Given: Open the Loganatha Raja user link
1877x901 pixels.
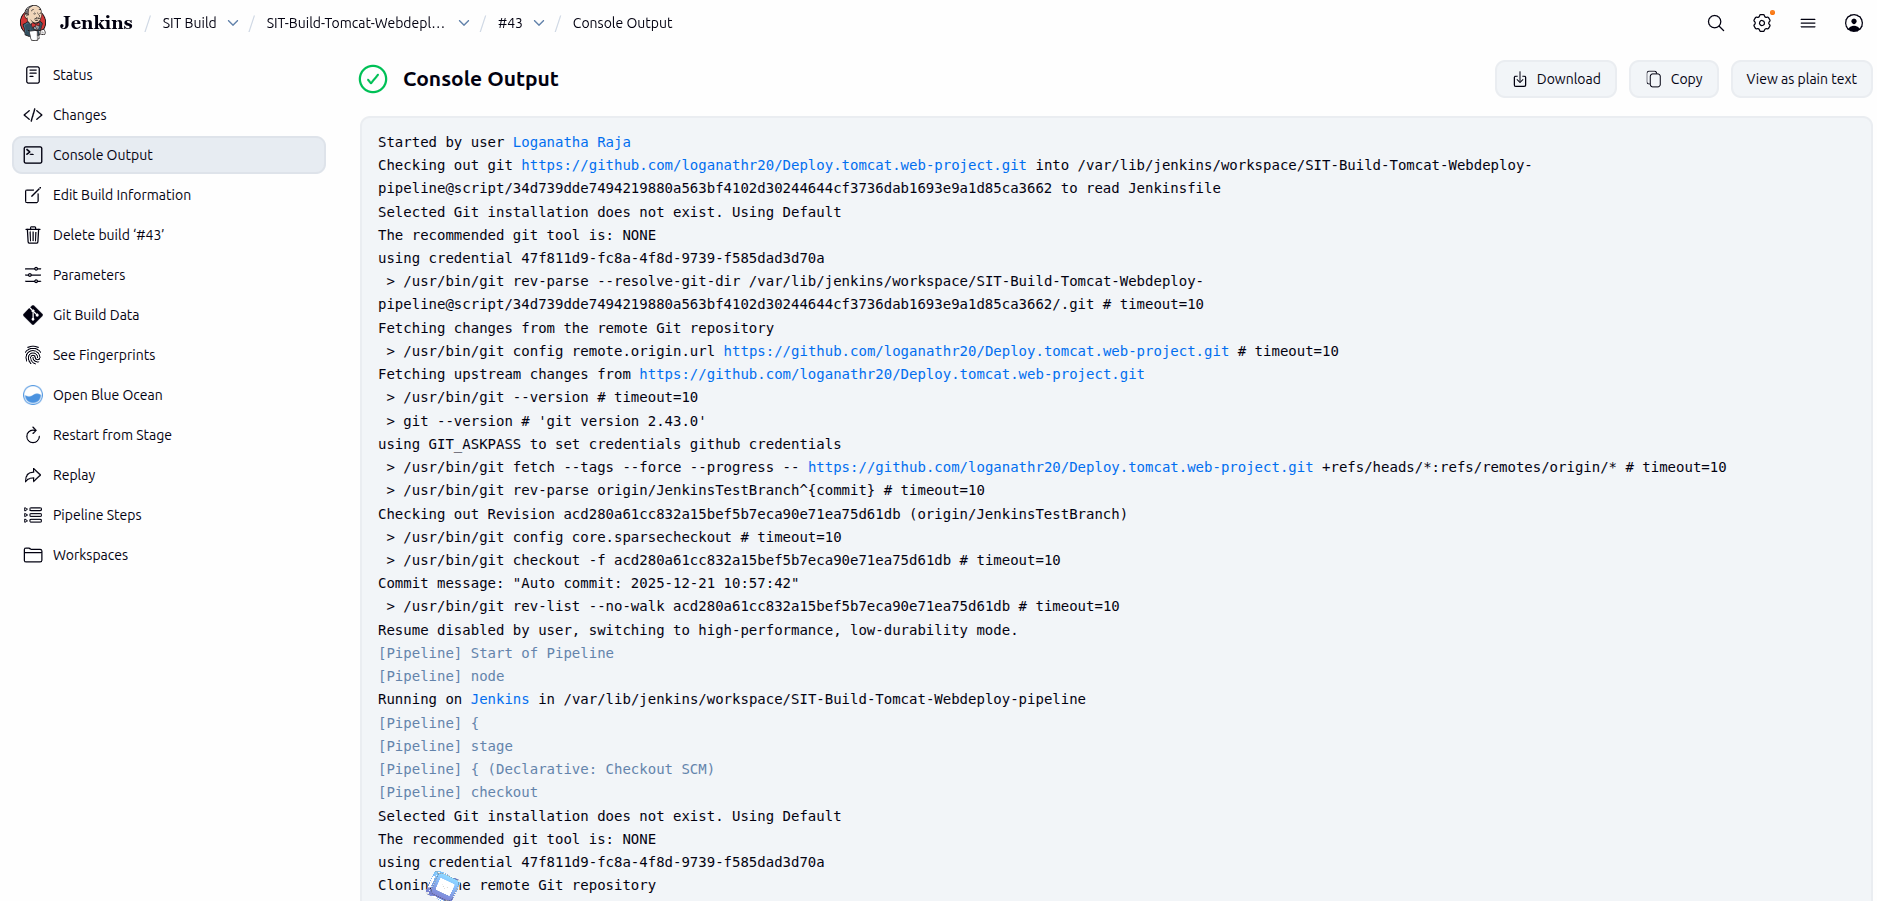Looking at the screenshot, I should 571,142.
